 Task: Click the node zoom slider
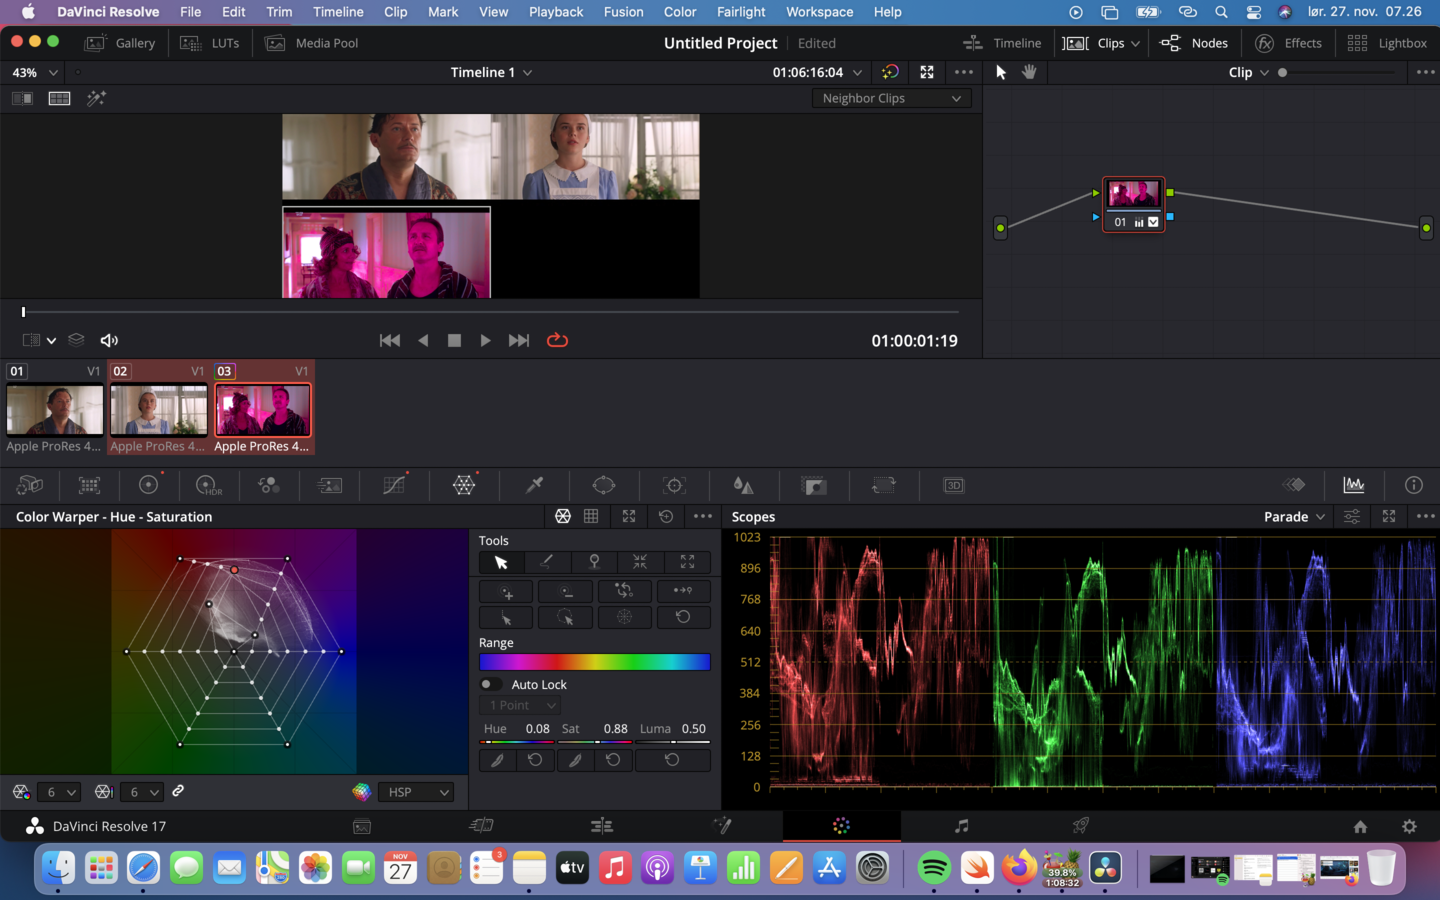(x=1337, y=72)
